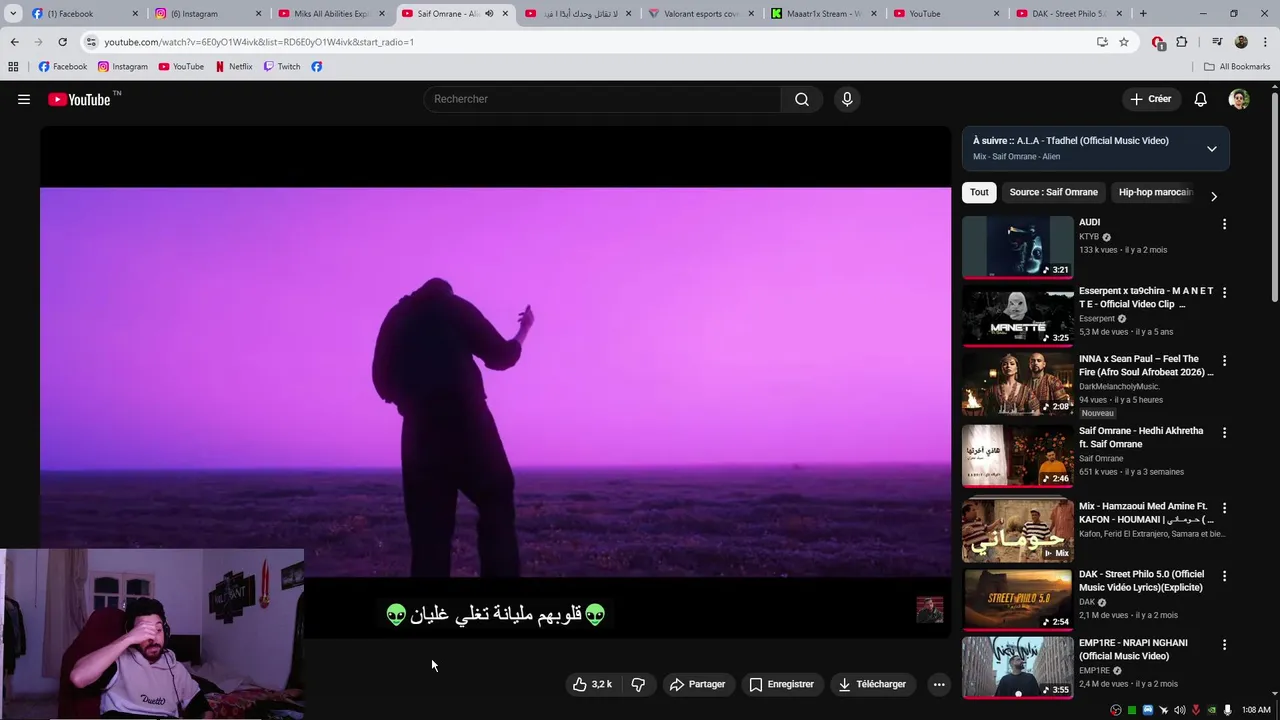1280x720 pixels.
Task: Click the page vertical scrollbar
Action: 1274,195
